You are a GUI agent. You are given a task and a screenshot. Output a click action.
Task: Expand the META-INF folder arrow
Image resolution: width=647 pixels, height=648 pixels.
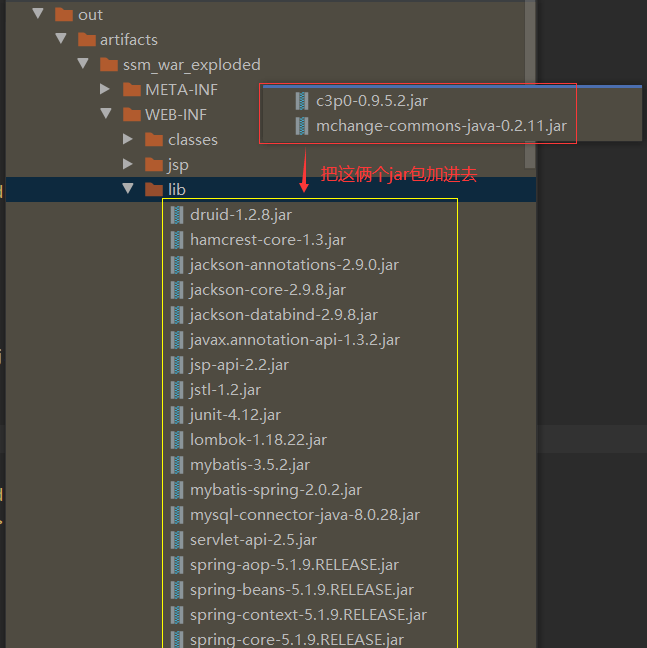pos(105,89)
